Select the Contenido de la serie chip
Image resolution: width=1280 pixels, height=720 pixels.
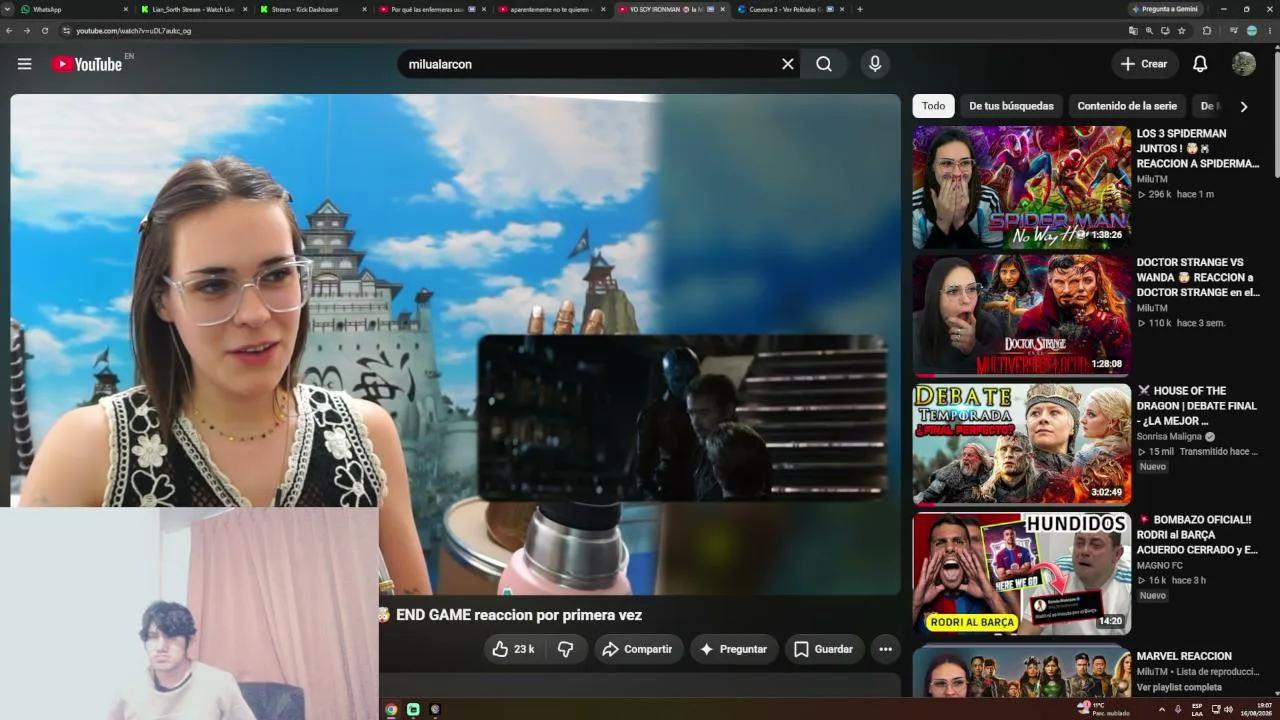(1127, 106)
